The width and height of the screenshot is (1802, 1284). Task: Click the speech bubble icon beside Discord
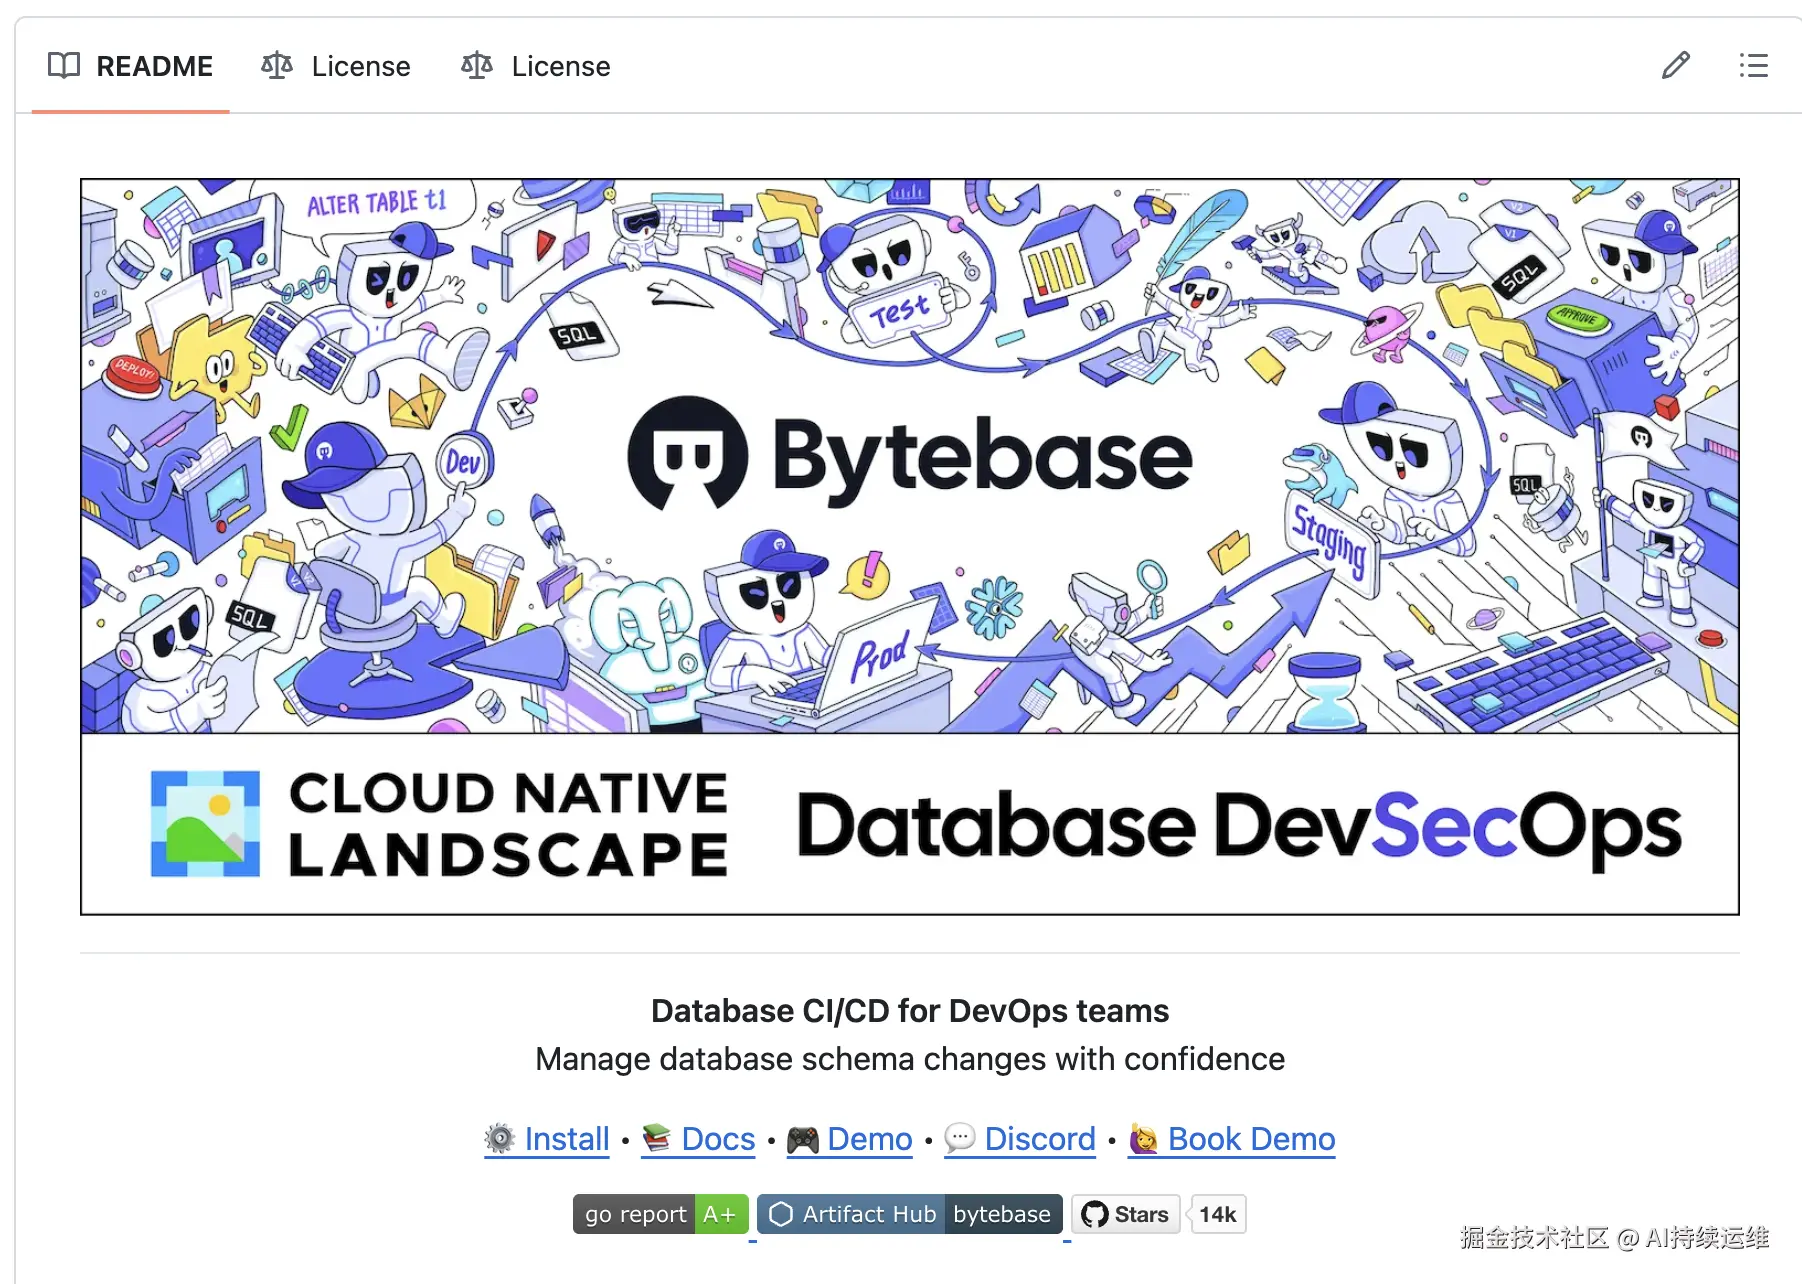point(961,1138)
